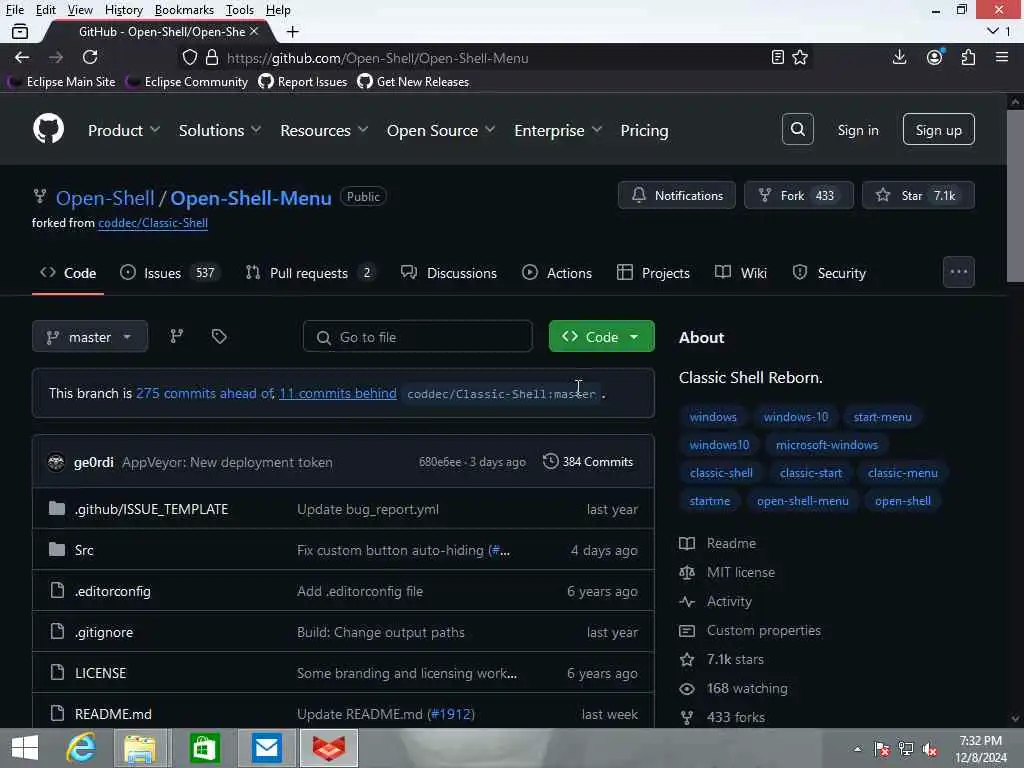Screen dimensions: 1024x768
Task: Open the Firefox account icon
Action: 935,57
